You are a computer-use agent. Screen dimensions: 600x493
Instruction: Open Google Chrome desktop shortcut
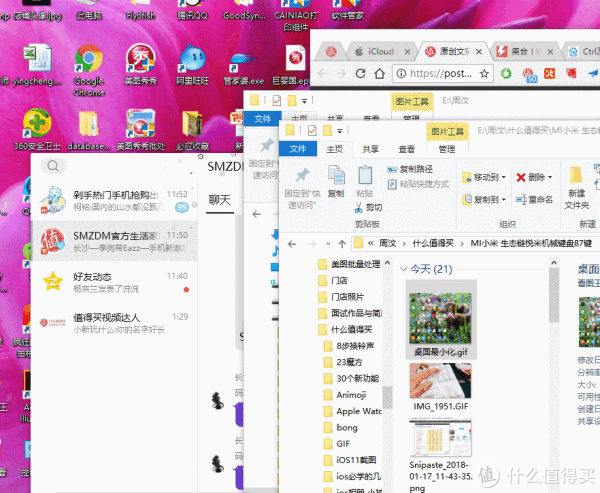pos(89,69)
